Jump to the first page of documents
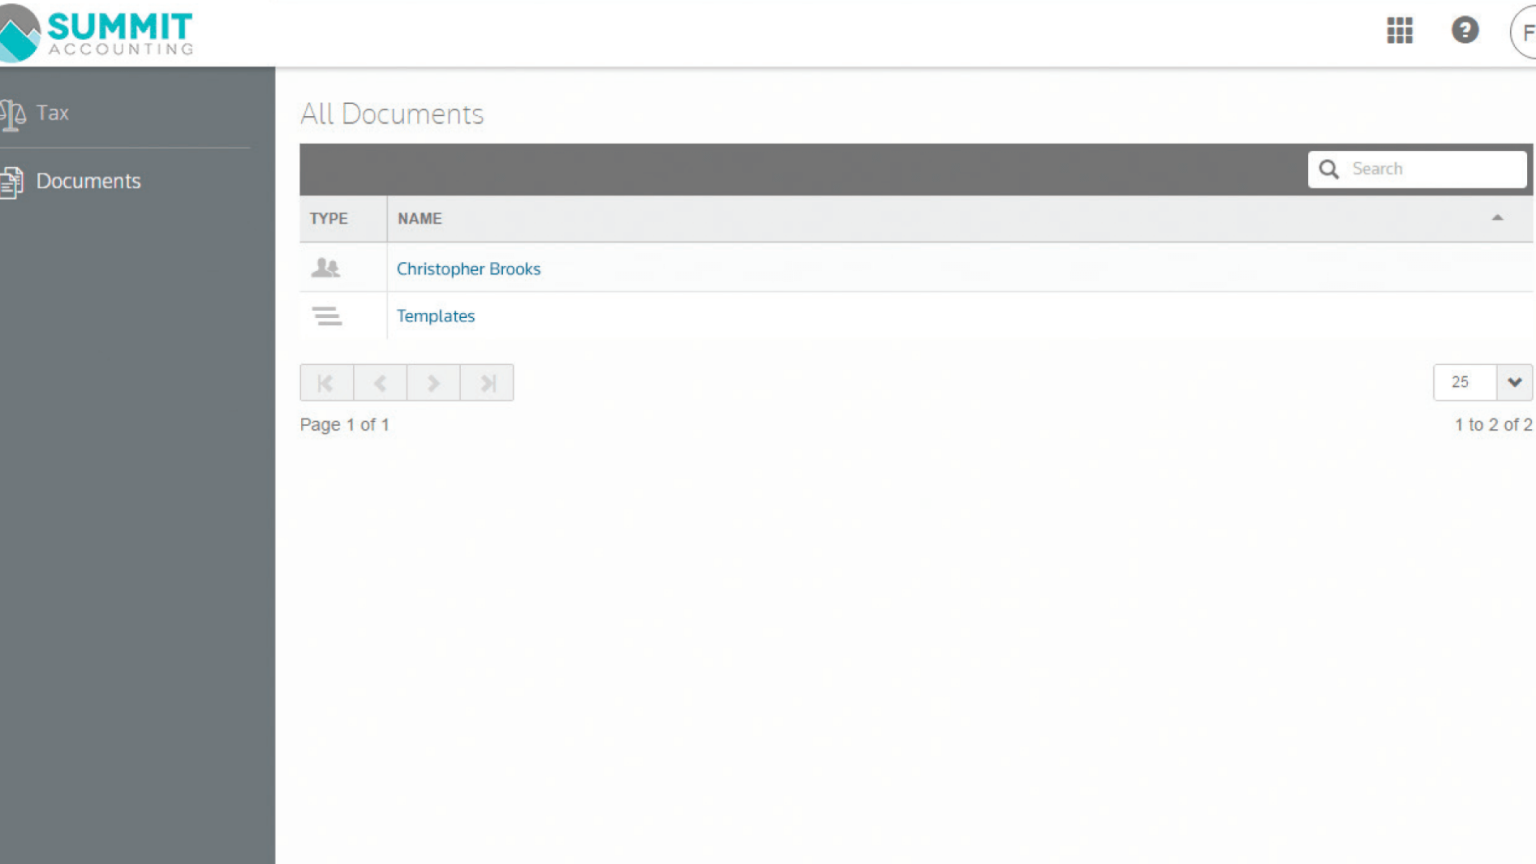Viewport: 1536px width, 864px height. 325,382
